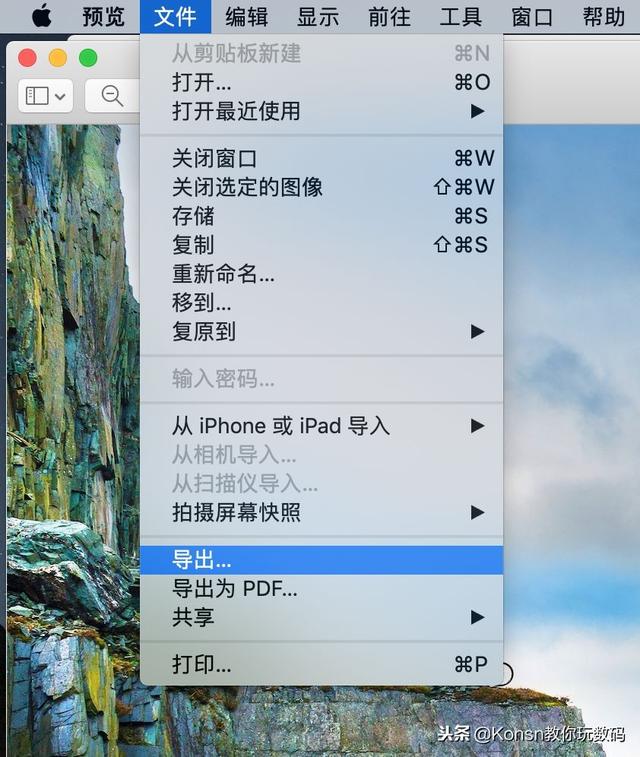Open the 编辑 menu
This screenshot has width=640, height=757.
247,17
